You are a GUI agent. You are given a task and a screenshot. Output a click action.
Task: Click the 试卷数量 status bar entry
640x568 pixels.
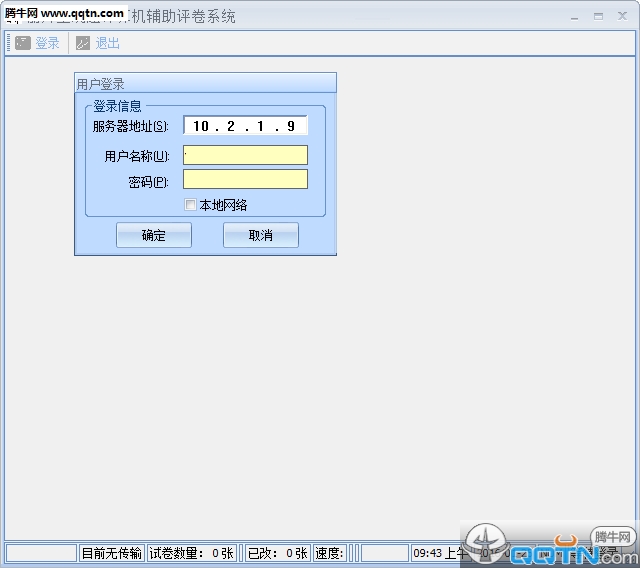pyautogui.click(x=191, y=553)
